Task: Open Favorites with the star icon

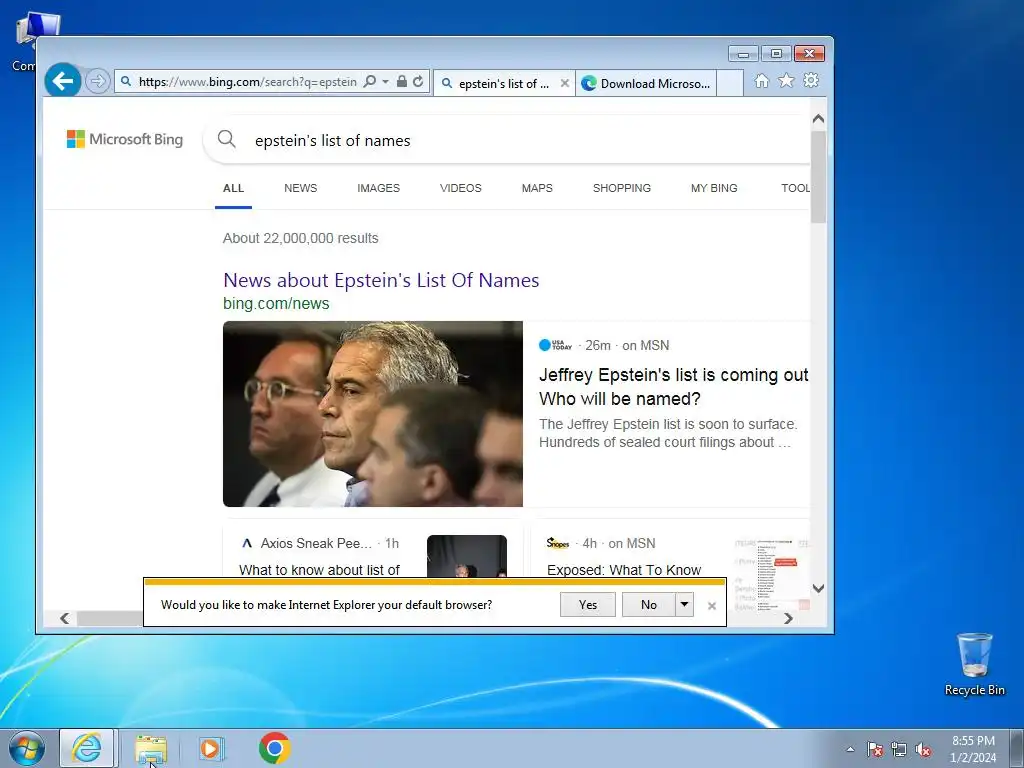Action: [x=786, y=80]
